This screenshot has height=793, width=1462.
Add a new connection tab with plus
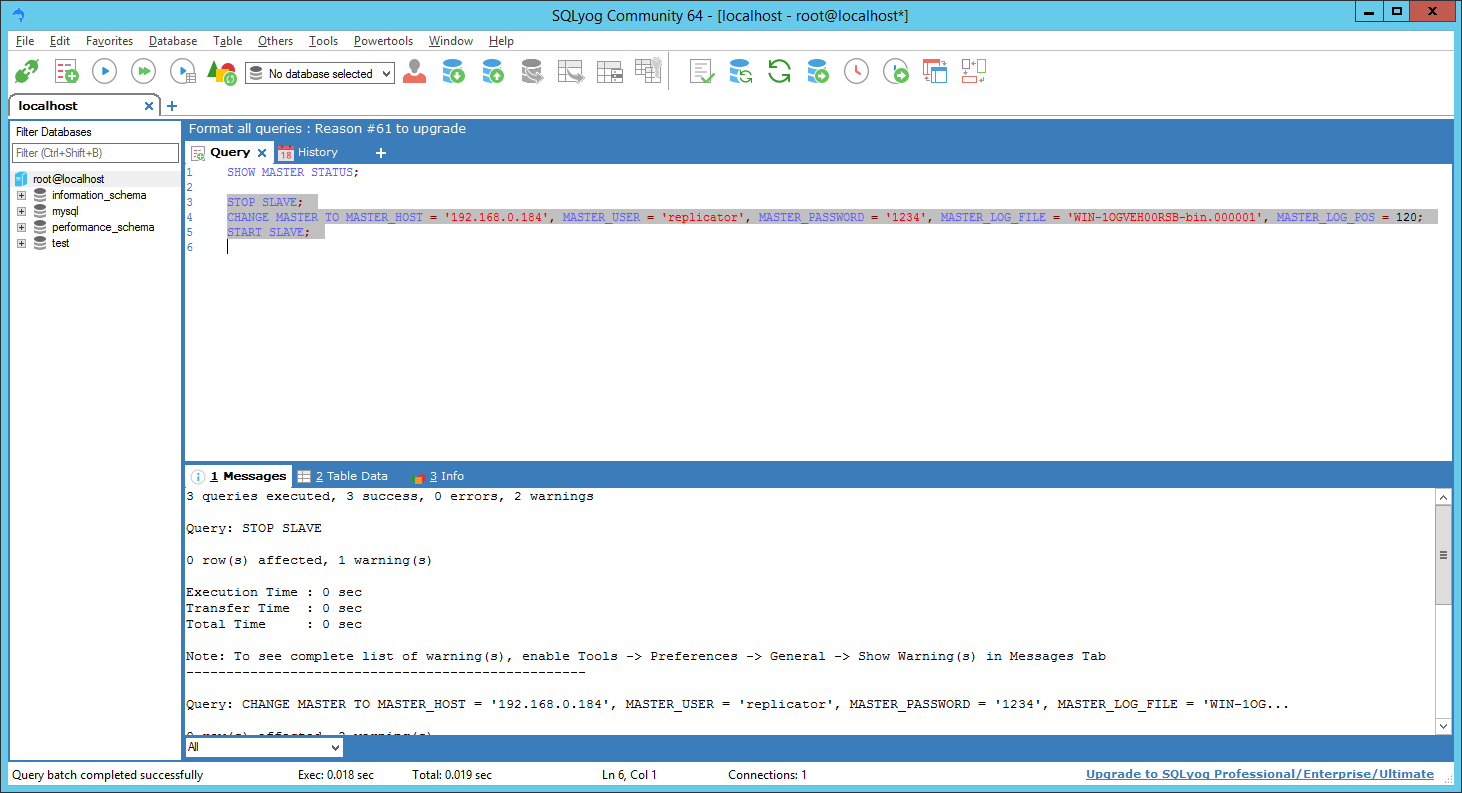click(172, 106)
